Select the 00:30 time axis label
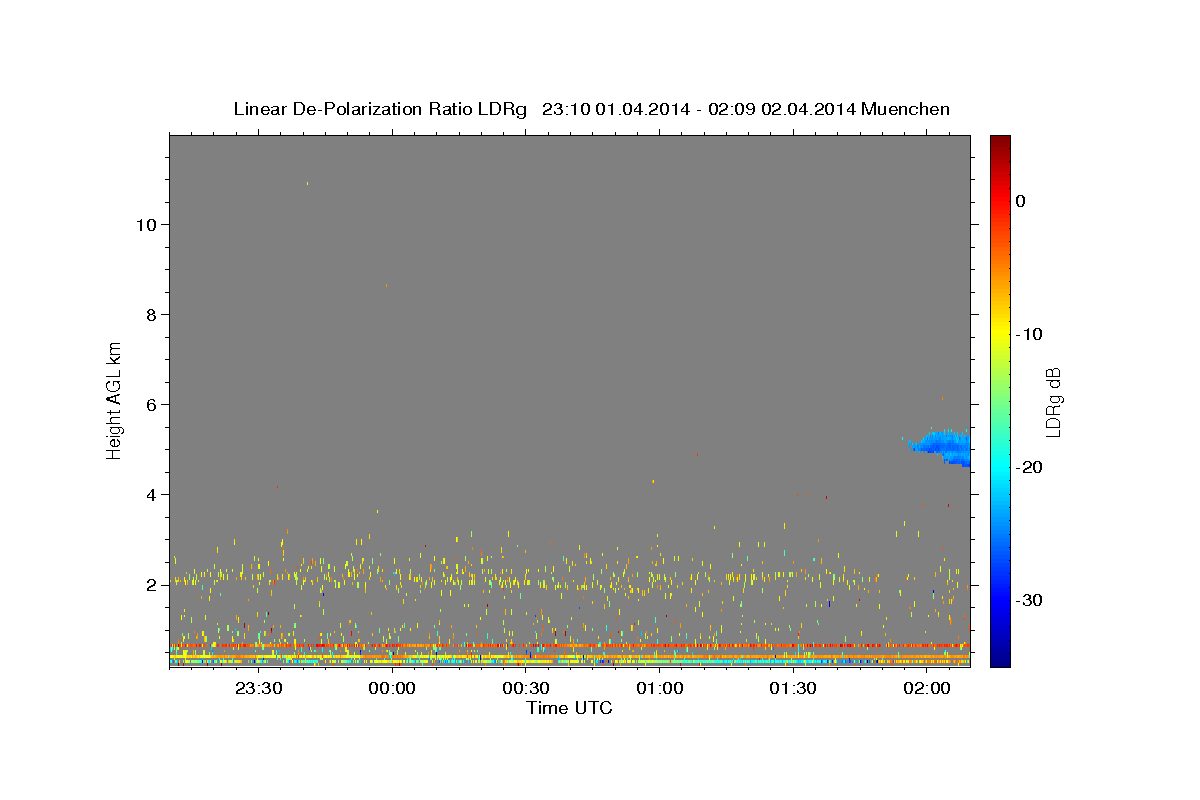This screenshot has height=800, width=1200. (526, 688)
